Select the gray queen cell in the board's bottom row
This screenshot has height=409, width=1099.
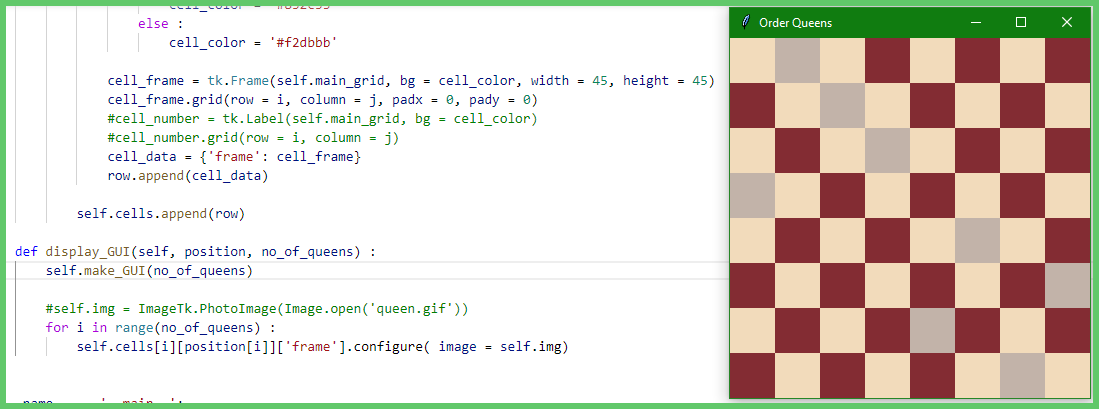(x=1022, y=375)
